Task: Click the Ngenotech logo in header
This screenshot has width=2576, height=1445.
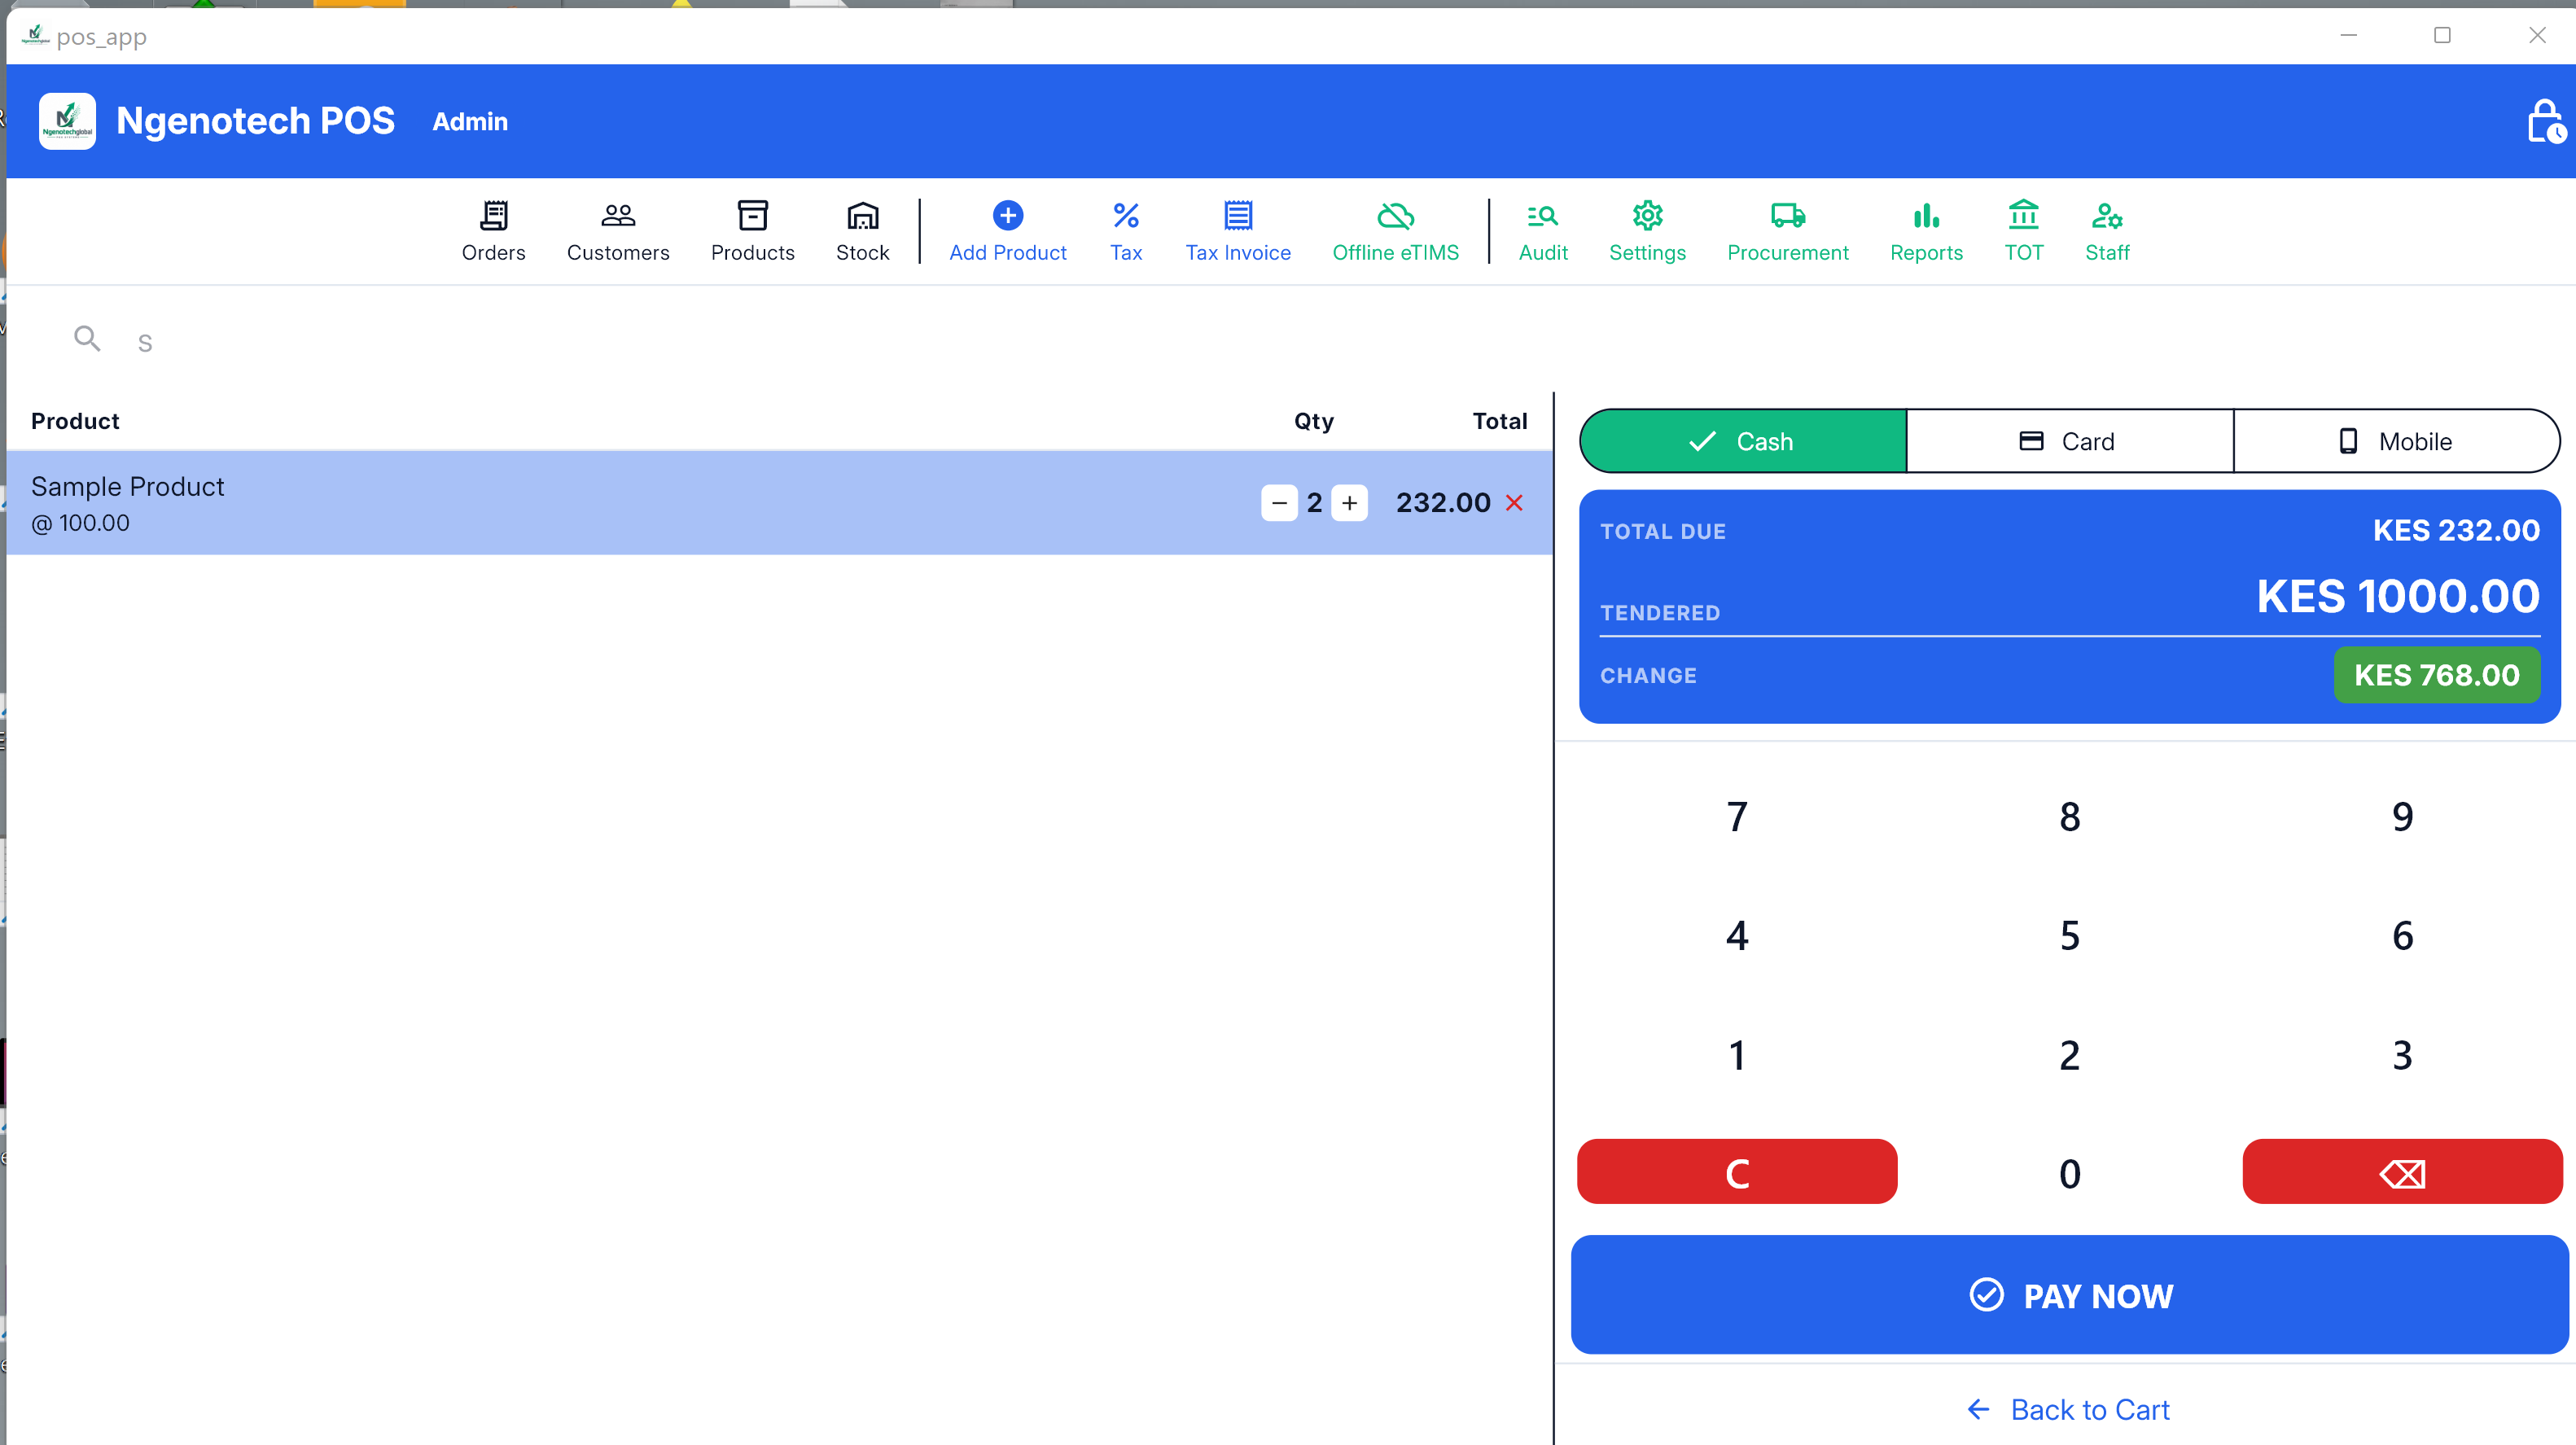Action: point(67,121)
